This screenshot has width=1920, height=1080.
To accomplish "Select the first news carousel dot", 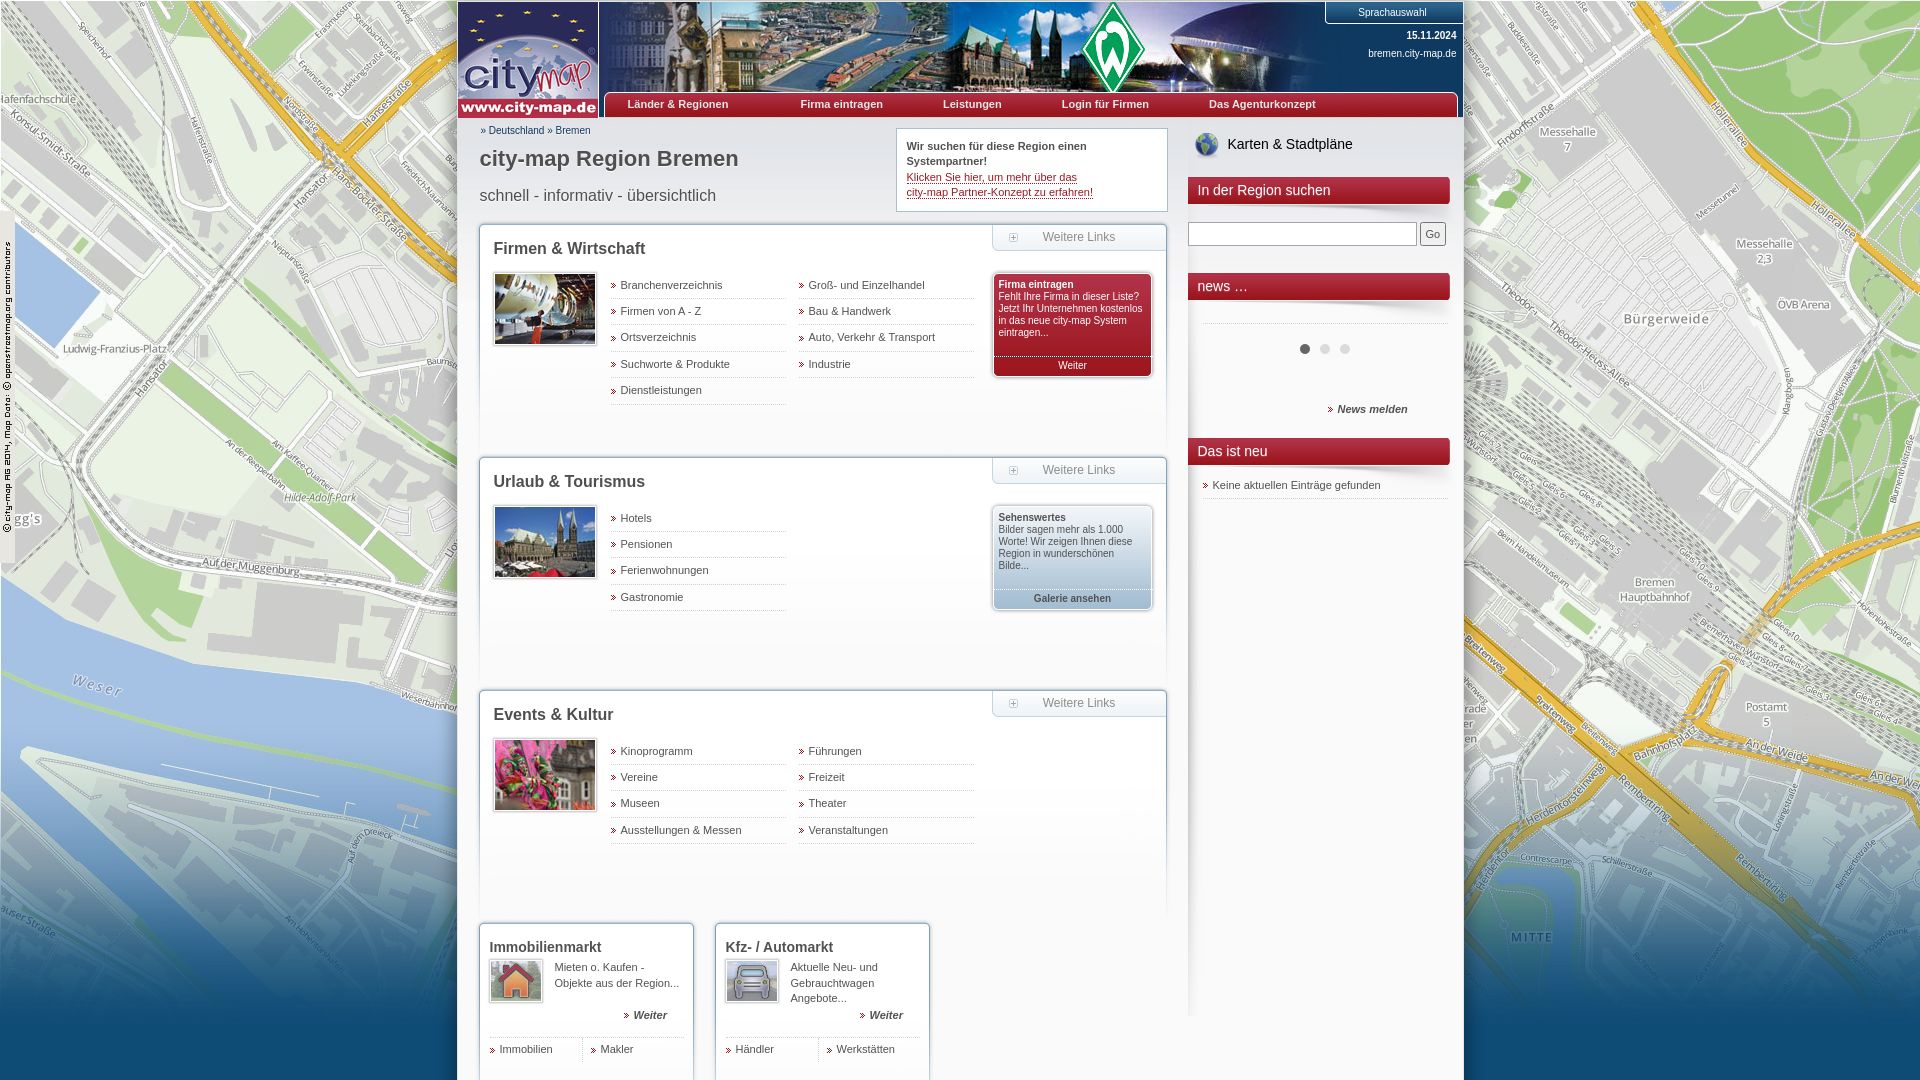I will click(x=1305, y=349).
